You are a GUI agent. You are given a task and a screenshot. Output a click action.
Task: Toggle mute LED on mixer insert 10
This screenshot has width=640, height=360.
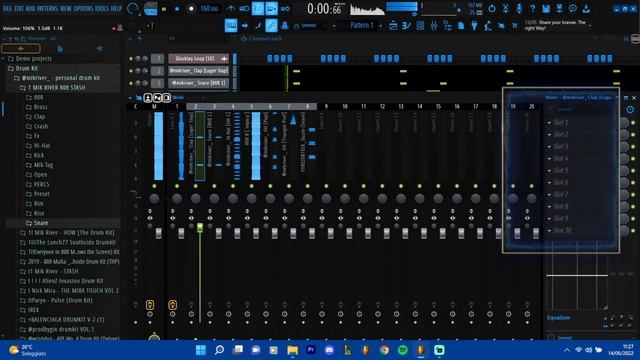345,186
